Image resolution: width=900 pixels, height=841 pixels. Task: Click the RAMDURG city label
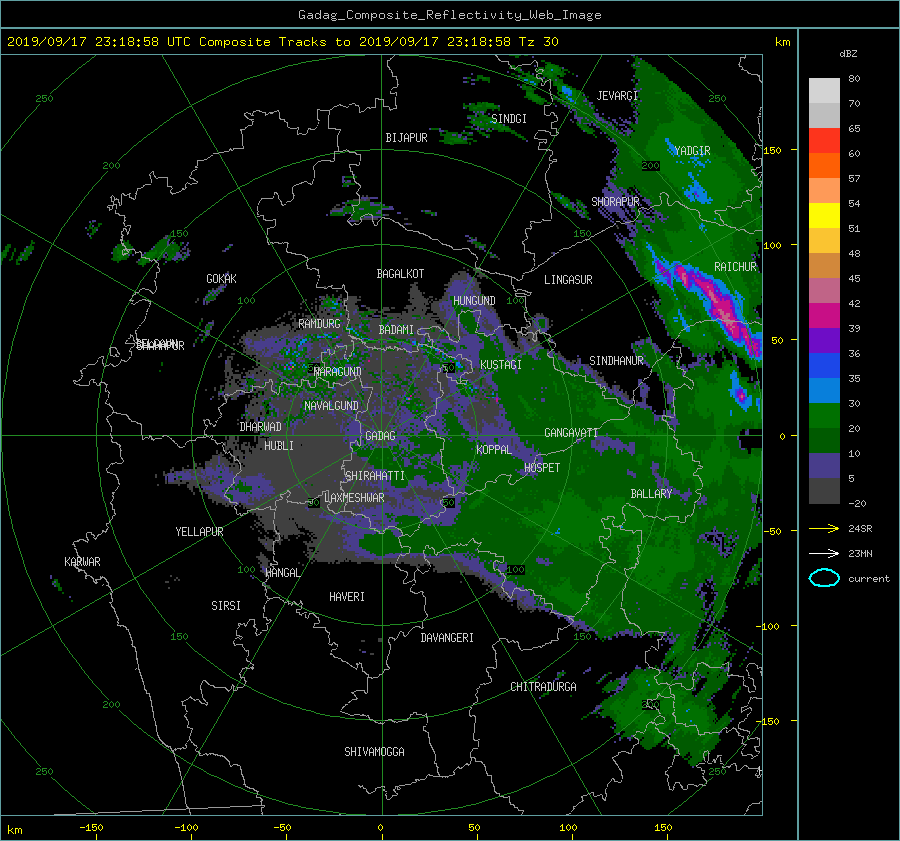[319, 324]
